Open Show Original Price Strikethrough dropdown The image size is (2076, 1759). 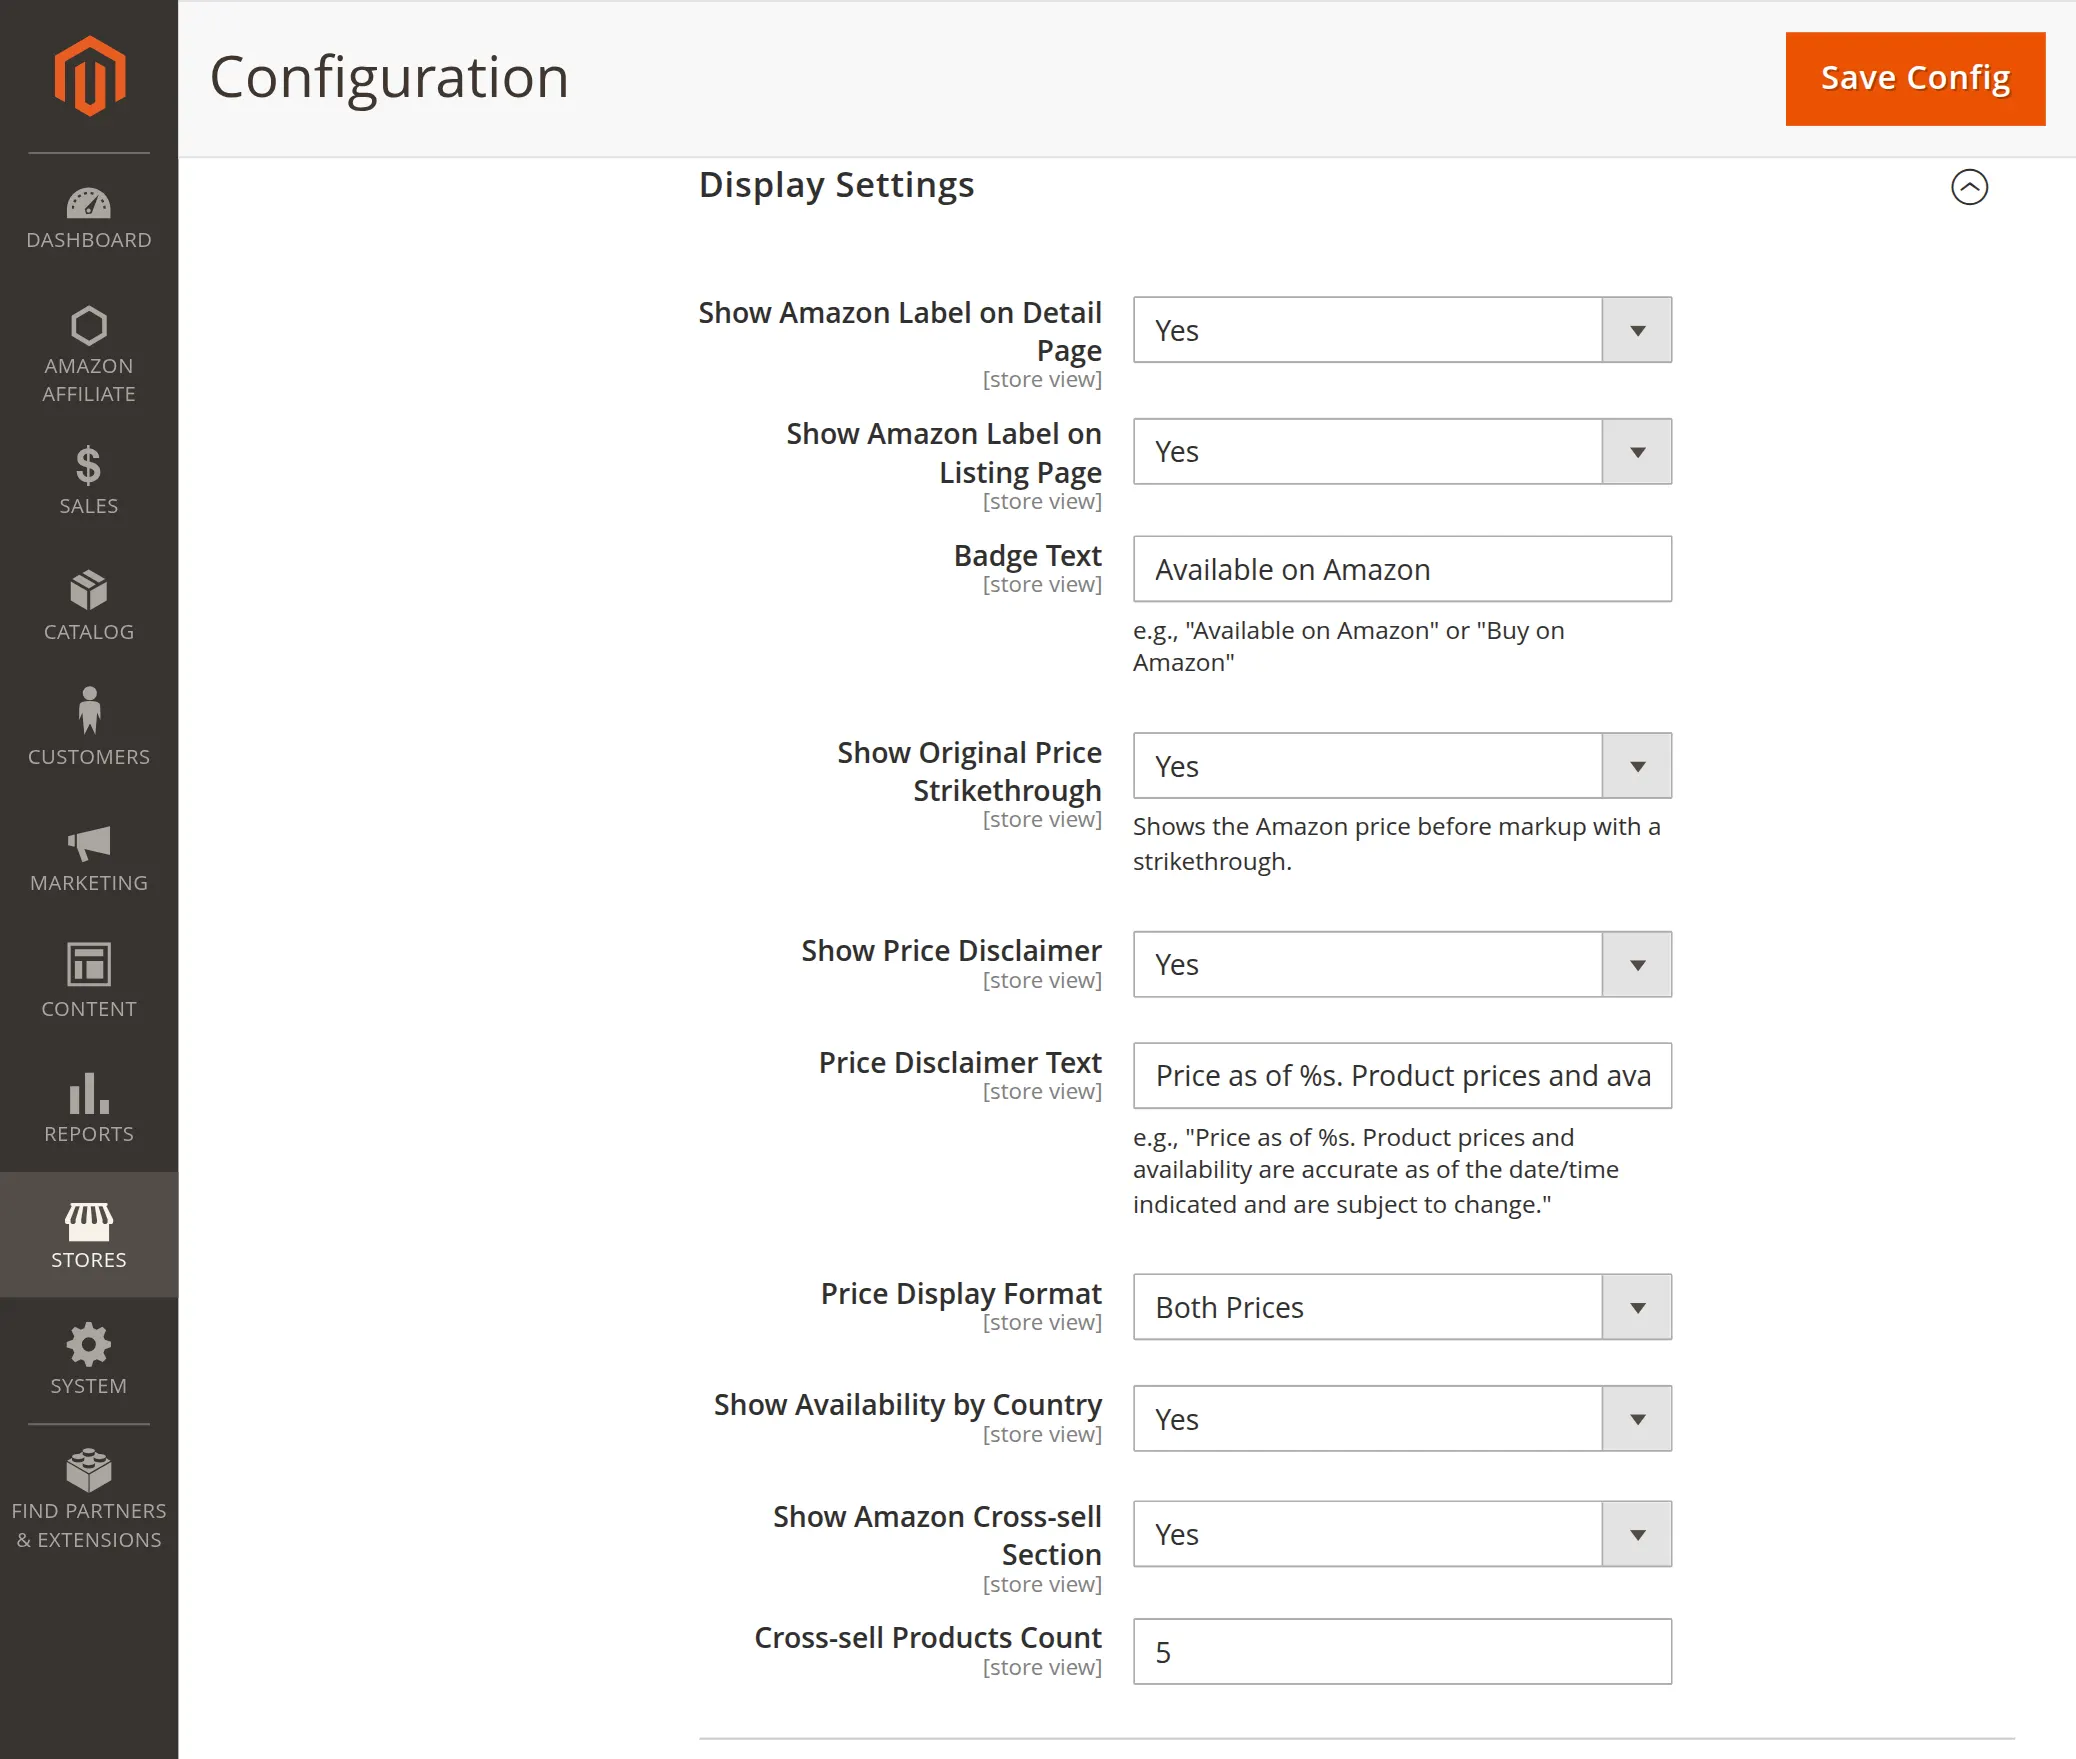[x=1402, y=766]
